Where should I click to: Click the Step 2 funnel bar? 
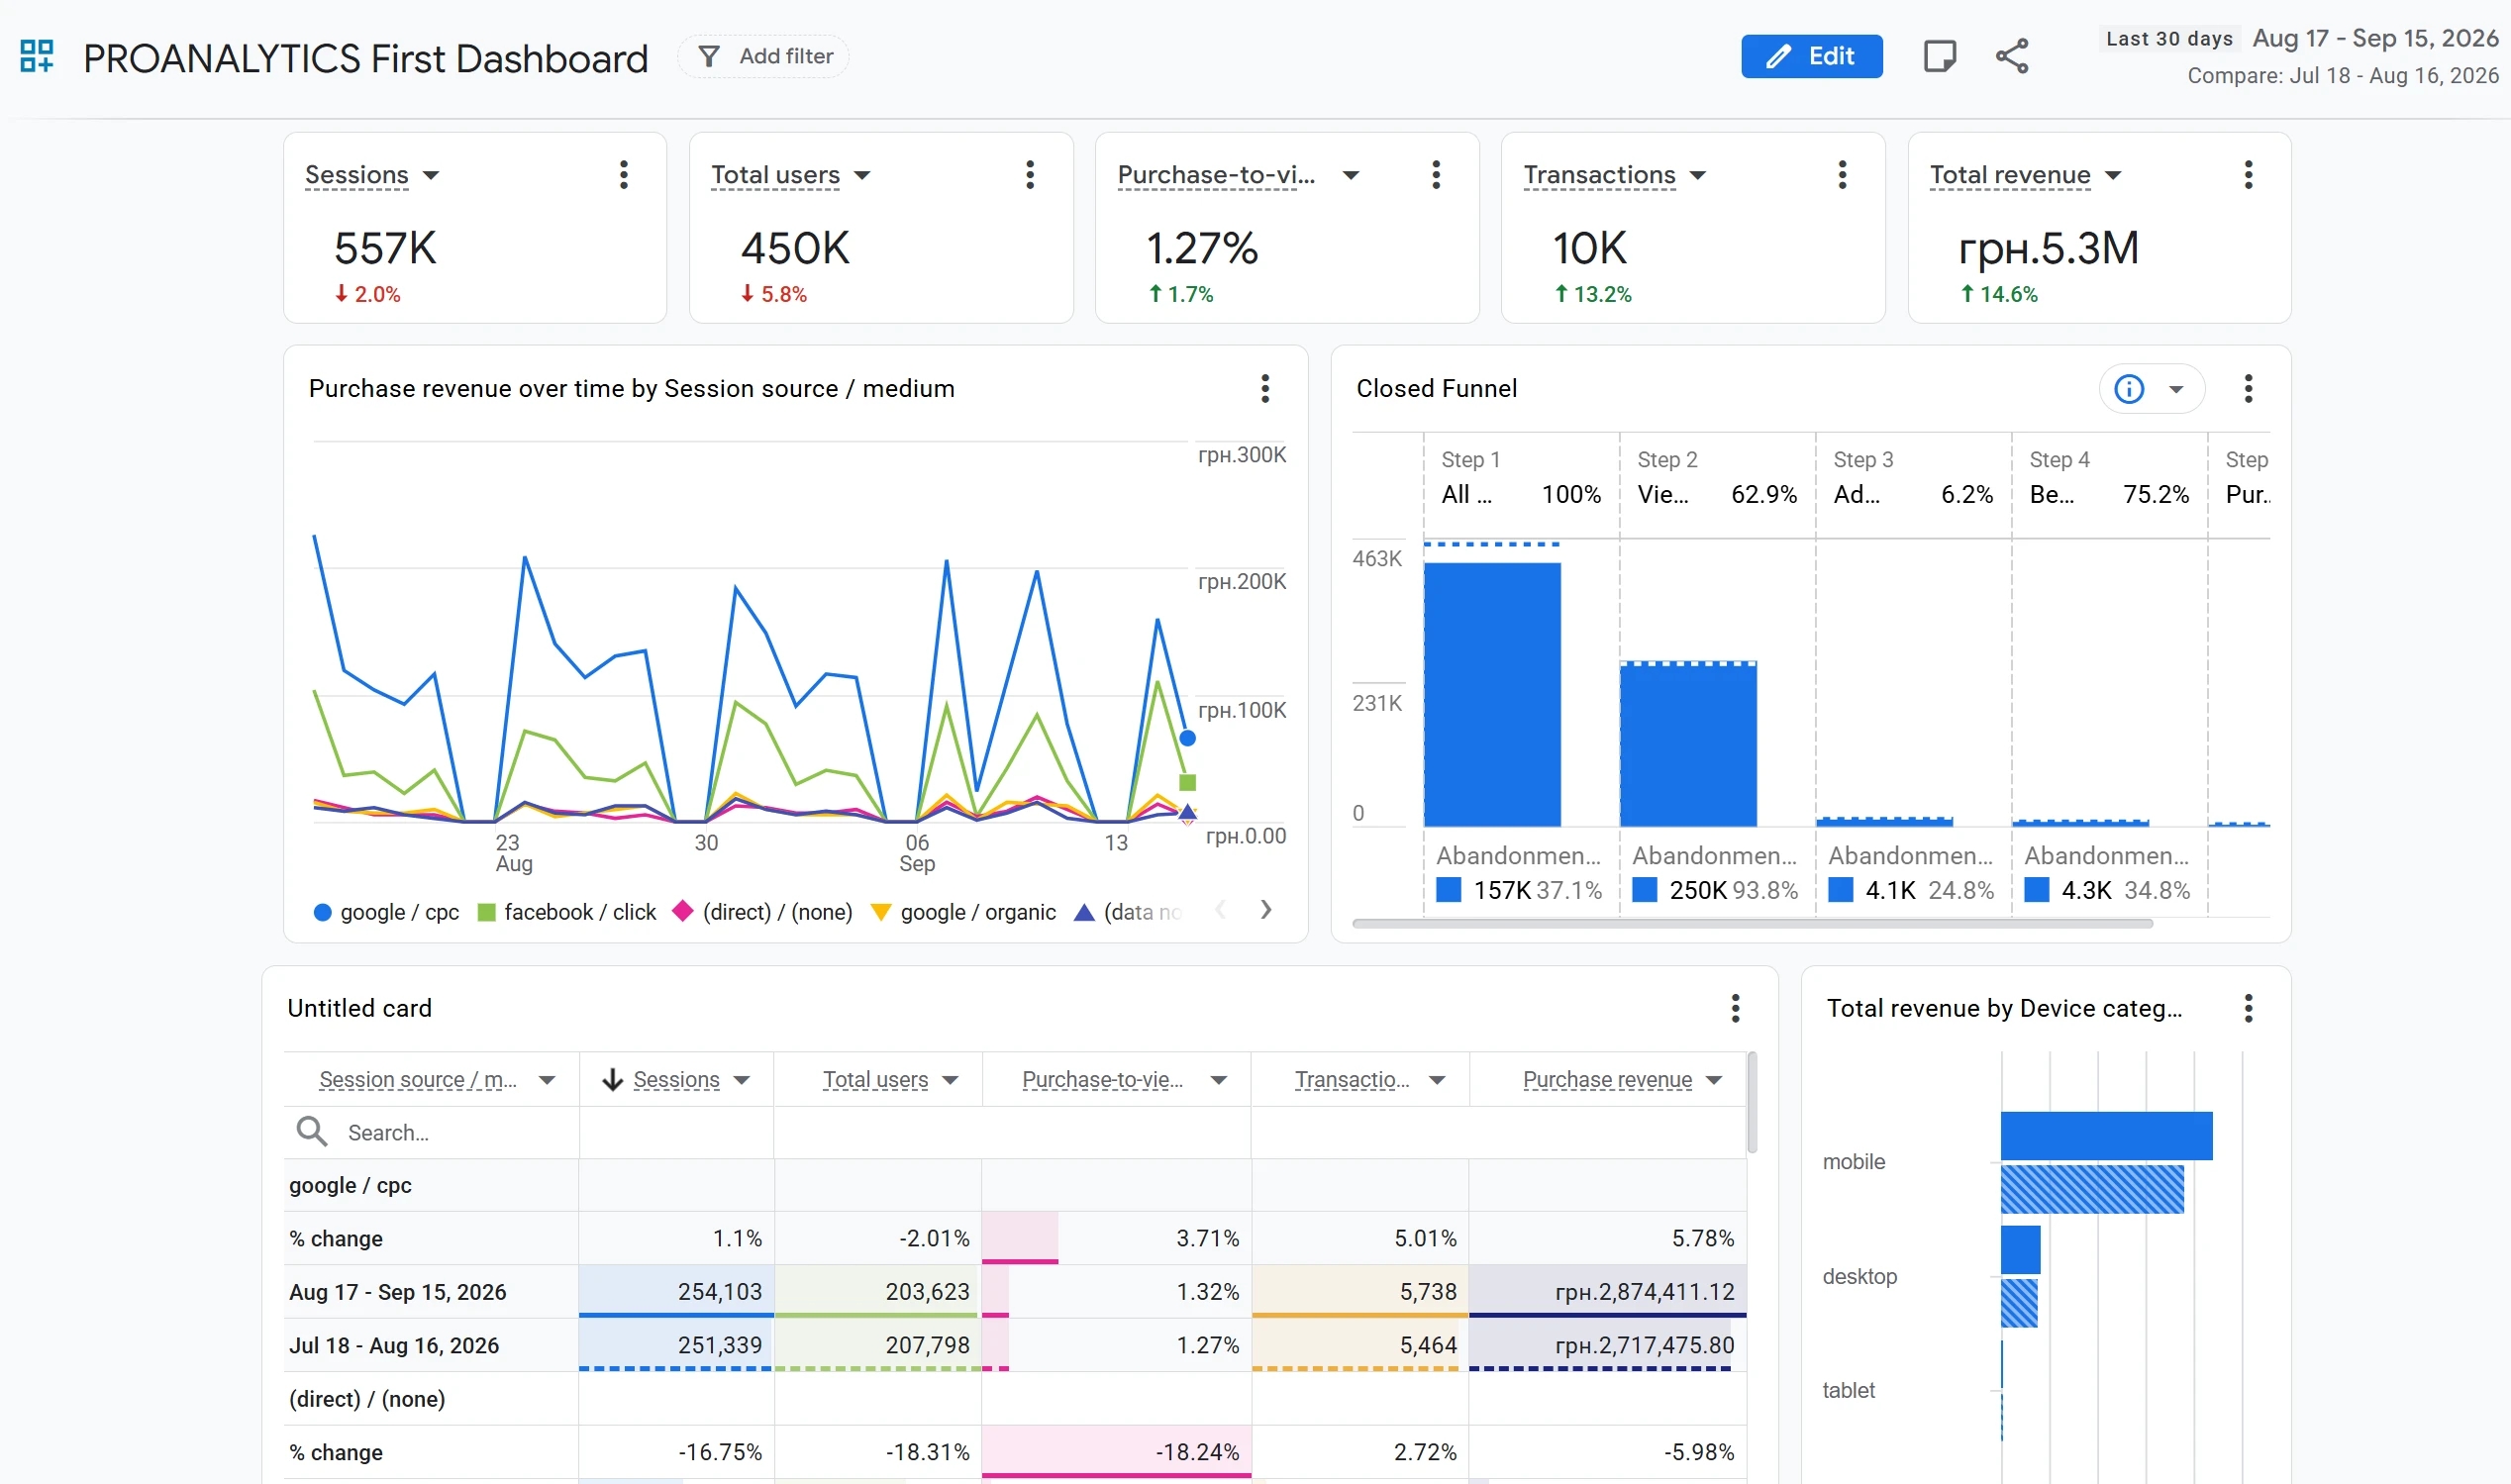(1688, 745)
